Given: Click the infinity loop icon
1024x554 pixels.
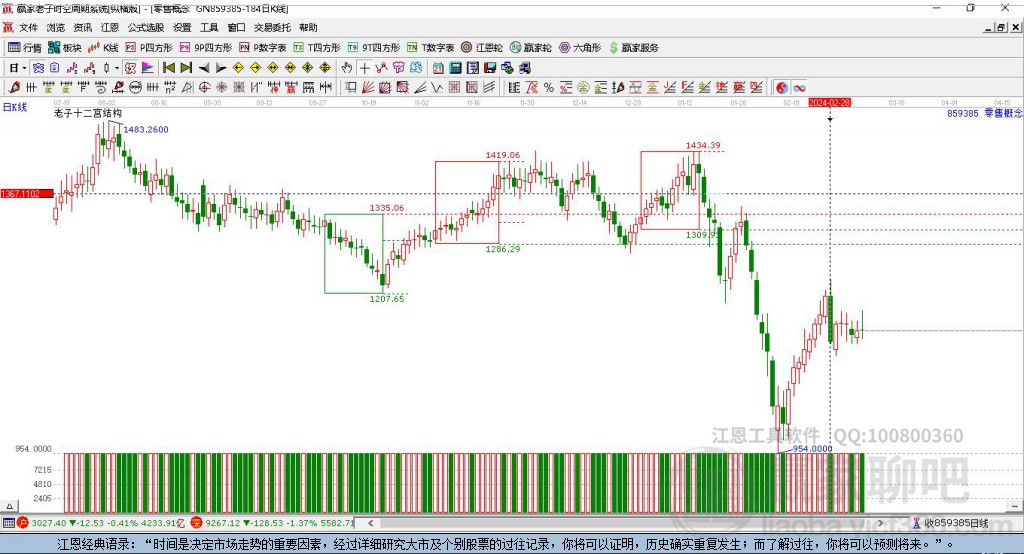Looking at the screenshot, I should pyautogui.click(x=799, y=87).
